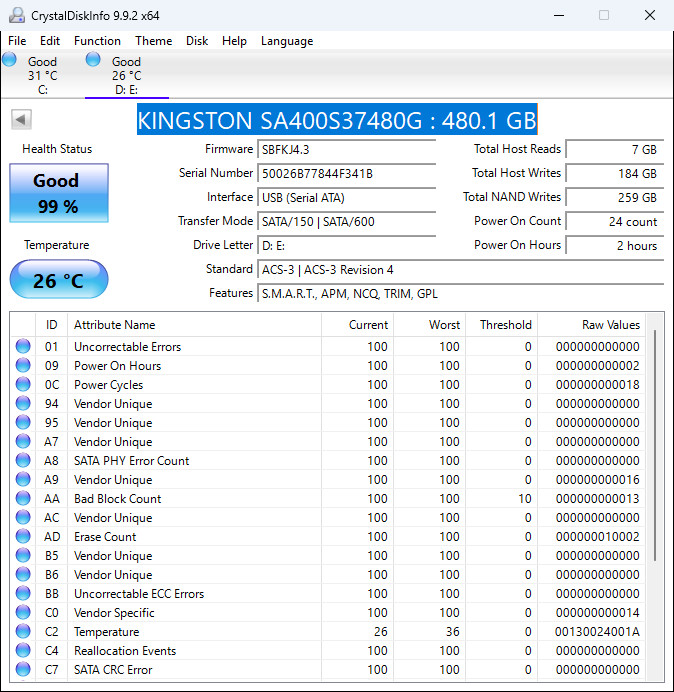Screen dimensions: 674x692
Task: Click the Attribute Name column header
Action: 195,325
